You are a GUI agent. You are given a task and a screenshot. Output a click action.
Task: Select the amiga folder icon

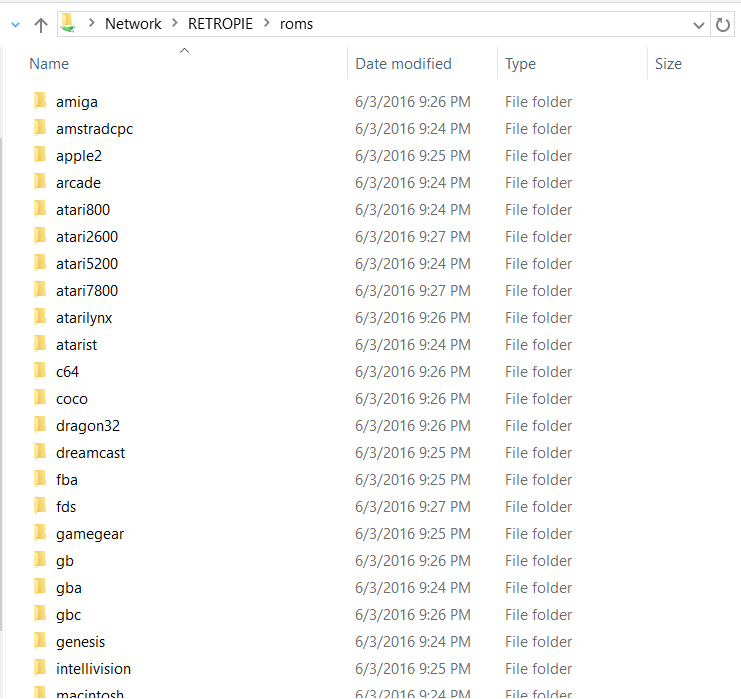pyautogui.click(x=41, y=101)
